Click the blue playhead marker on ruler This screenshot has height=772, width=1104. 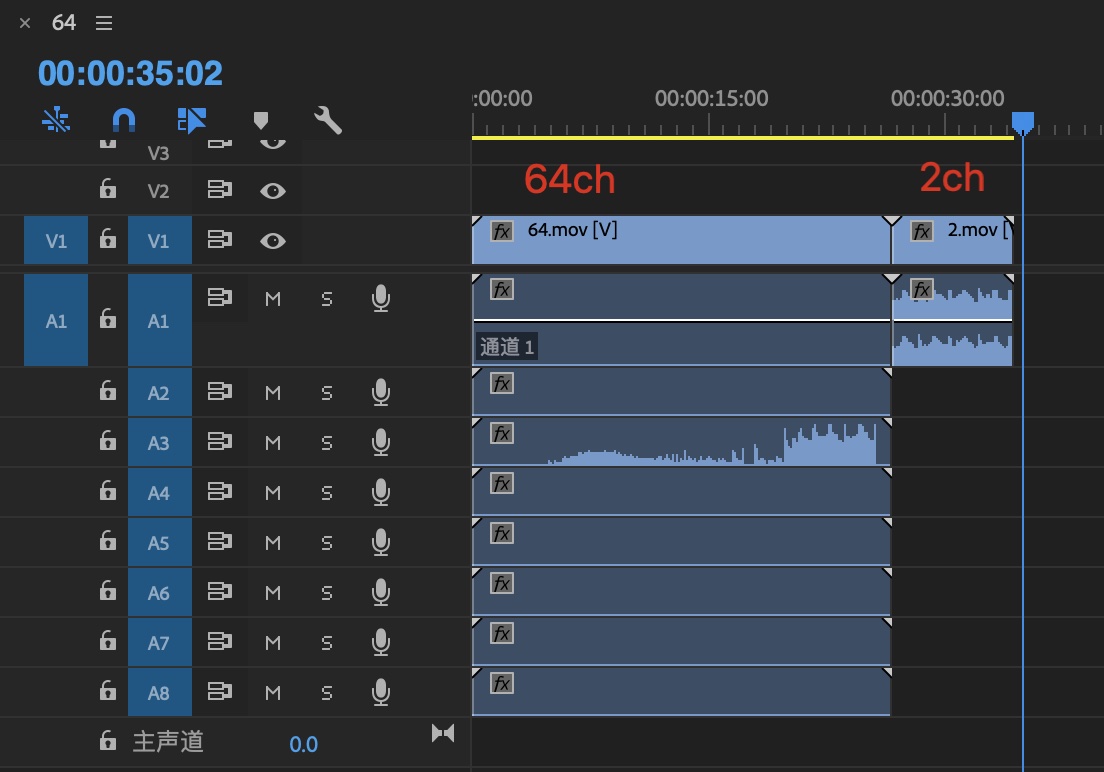[x=1022, y=124]
